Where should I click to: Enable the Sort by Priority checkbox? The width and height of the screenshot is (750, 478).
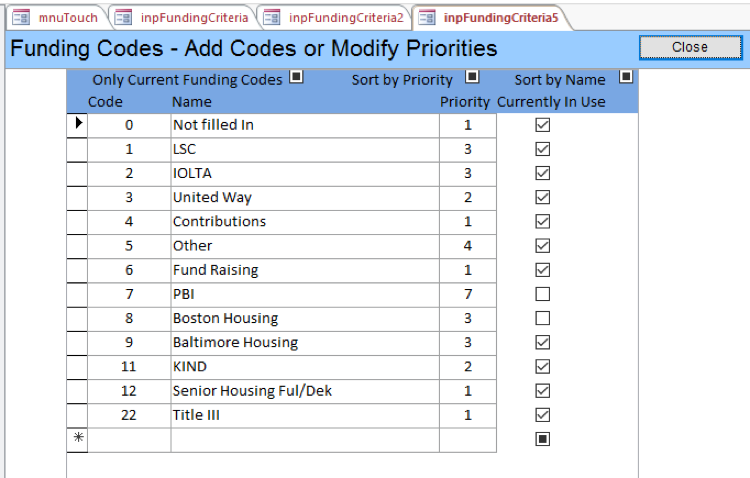pyautogui.click(x=472, y=77)
